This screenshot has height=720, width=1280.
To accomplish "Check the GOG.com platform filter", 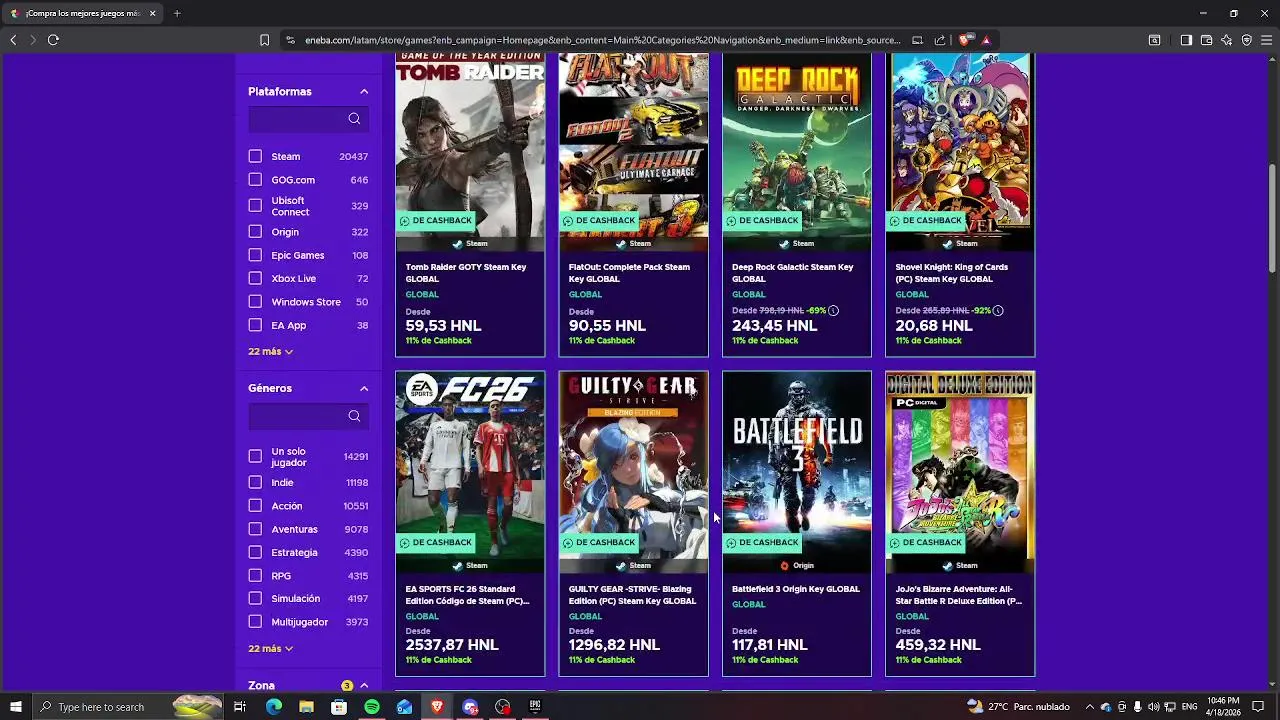I will click(x=255, y=180).
